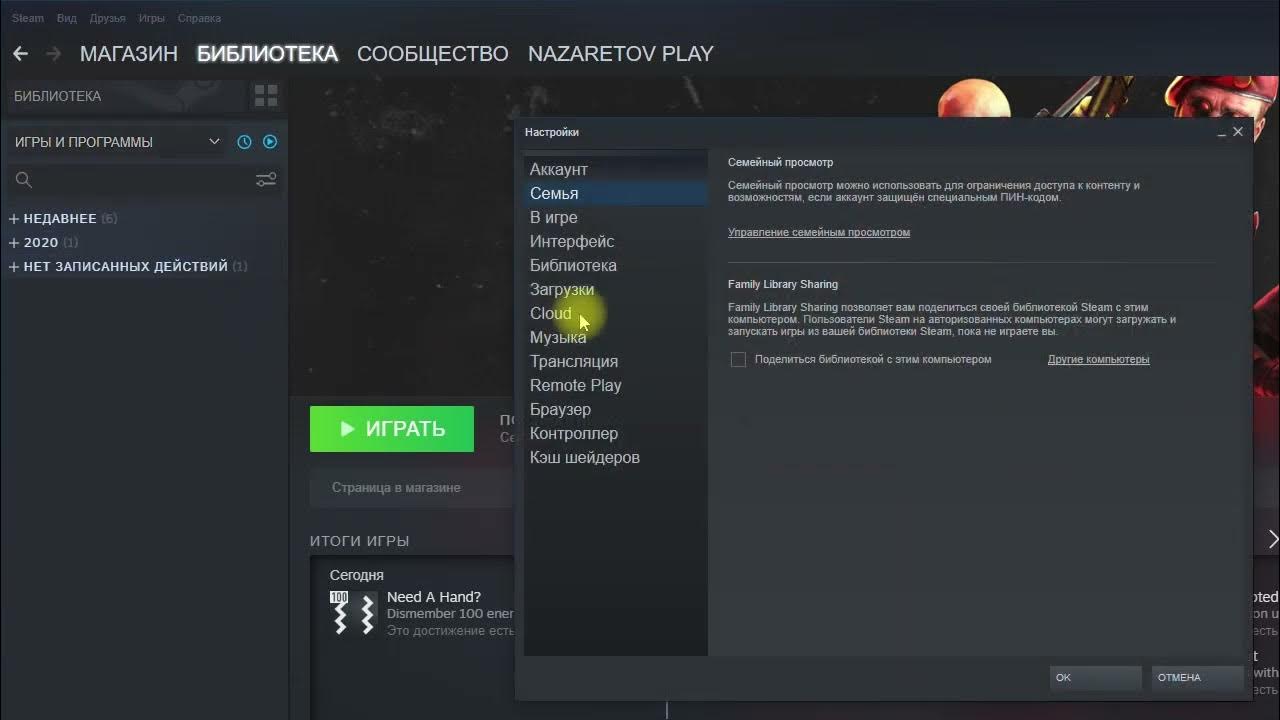Confirm settings with OK button
This screenshot has width=1280, height=720.
tap(1095, 677)
